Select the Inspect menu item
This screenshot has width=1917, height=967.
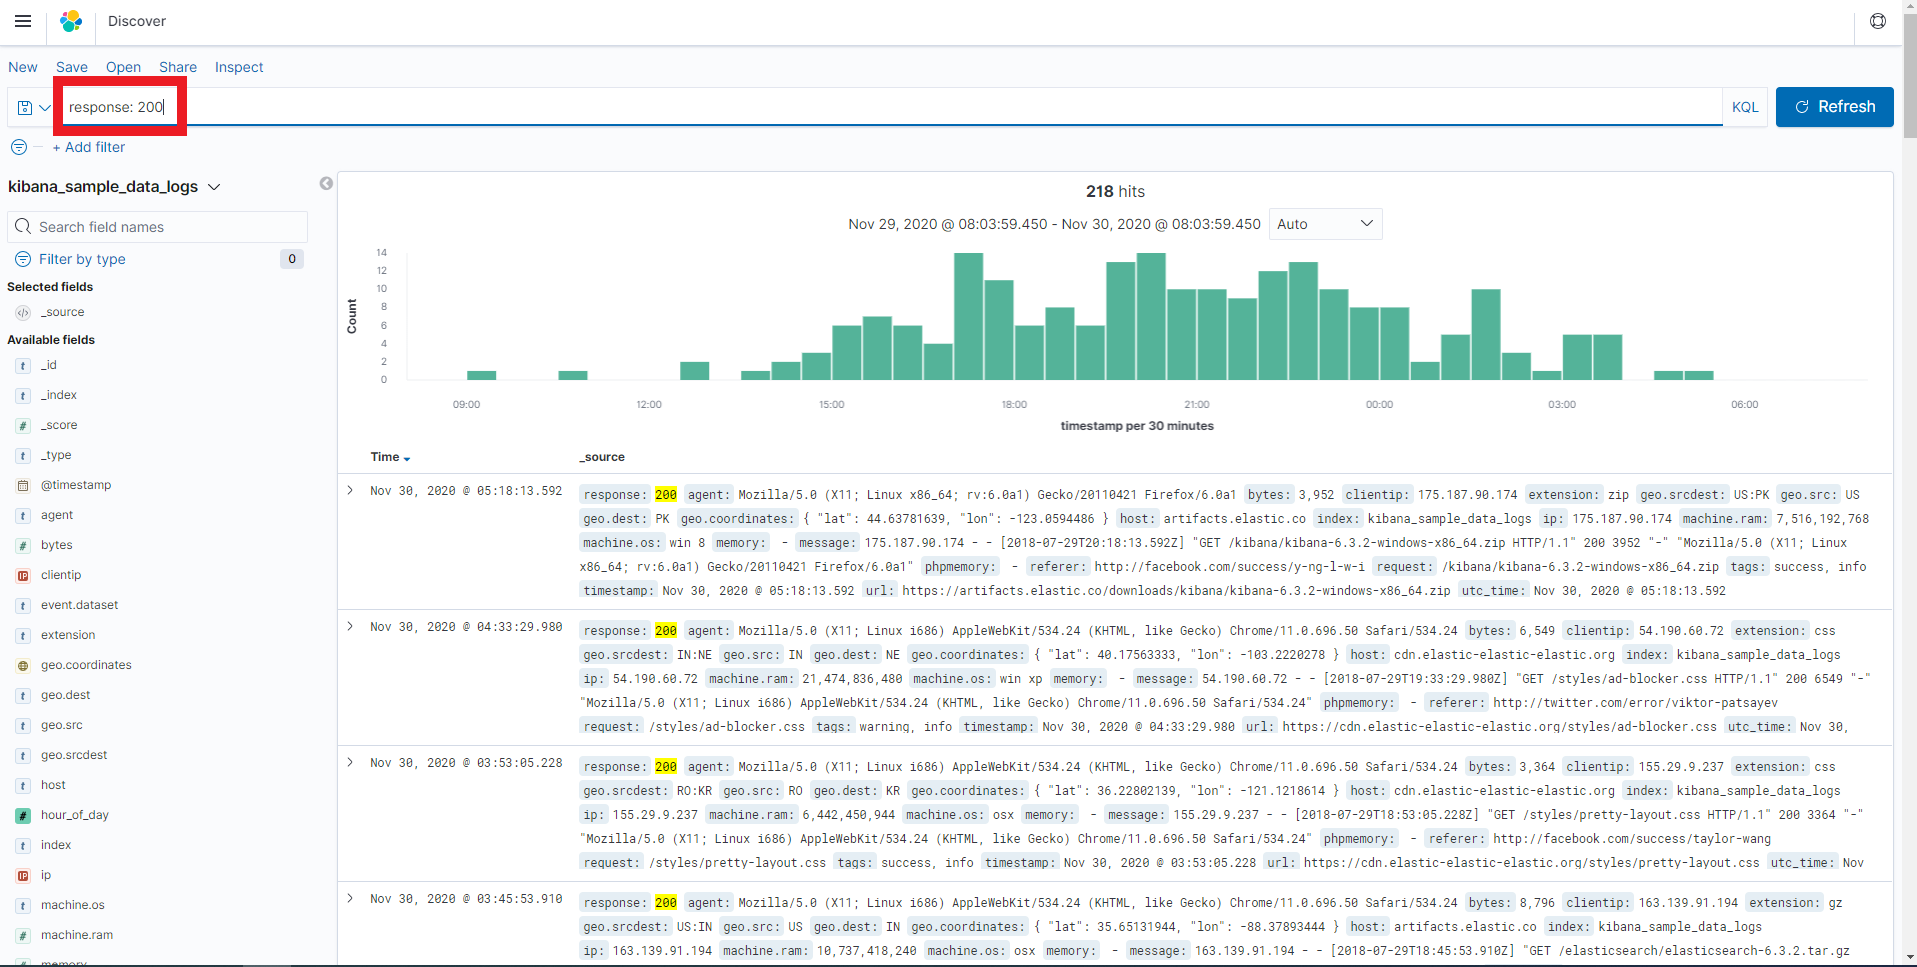238,67
